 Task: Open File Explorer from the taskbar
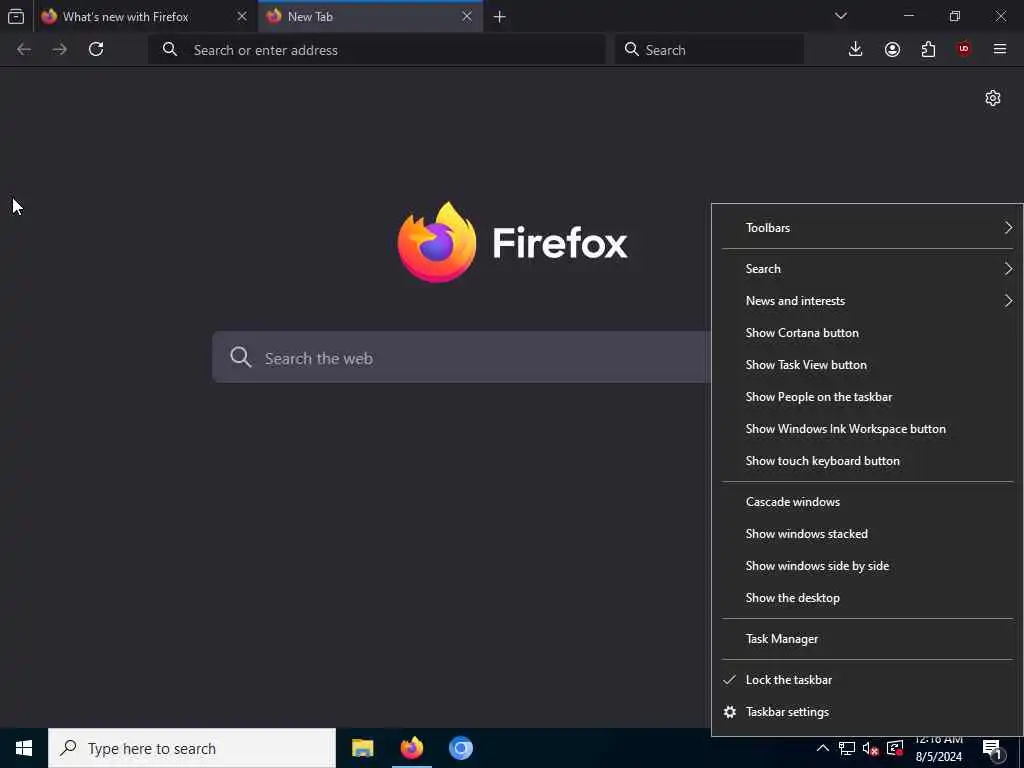362,748
